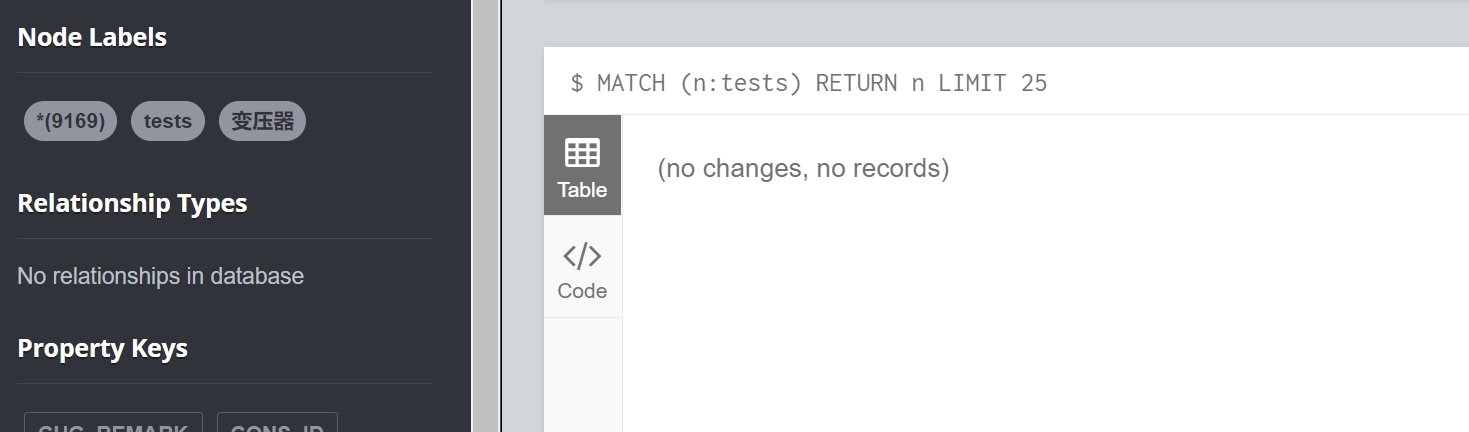Open the Code view brackets icon
This screenshot has width=1469, height=432.
pyautogui.click(x=582, y=257)
